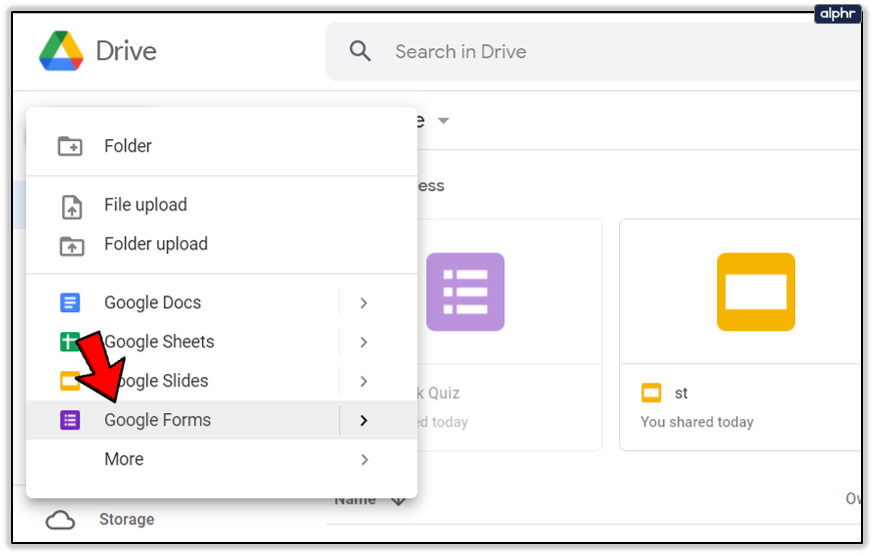Select Google Forms from the menu
Screen dimensions: 874x555
coord(158,421)
